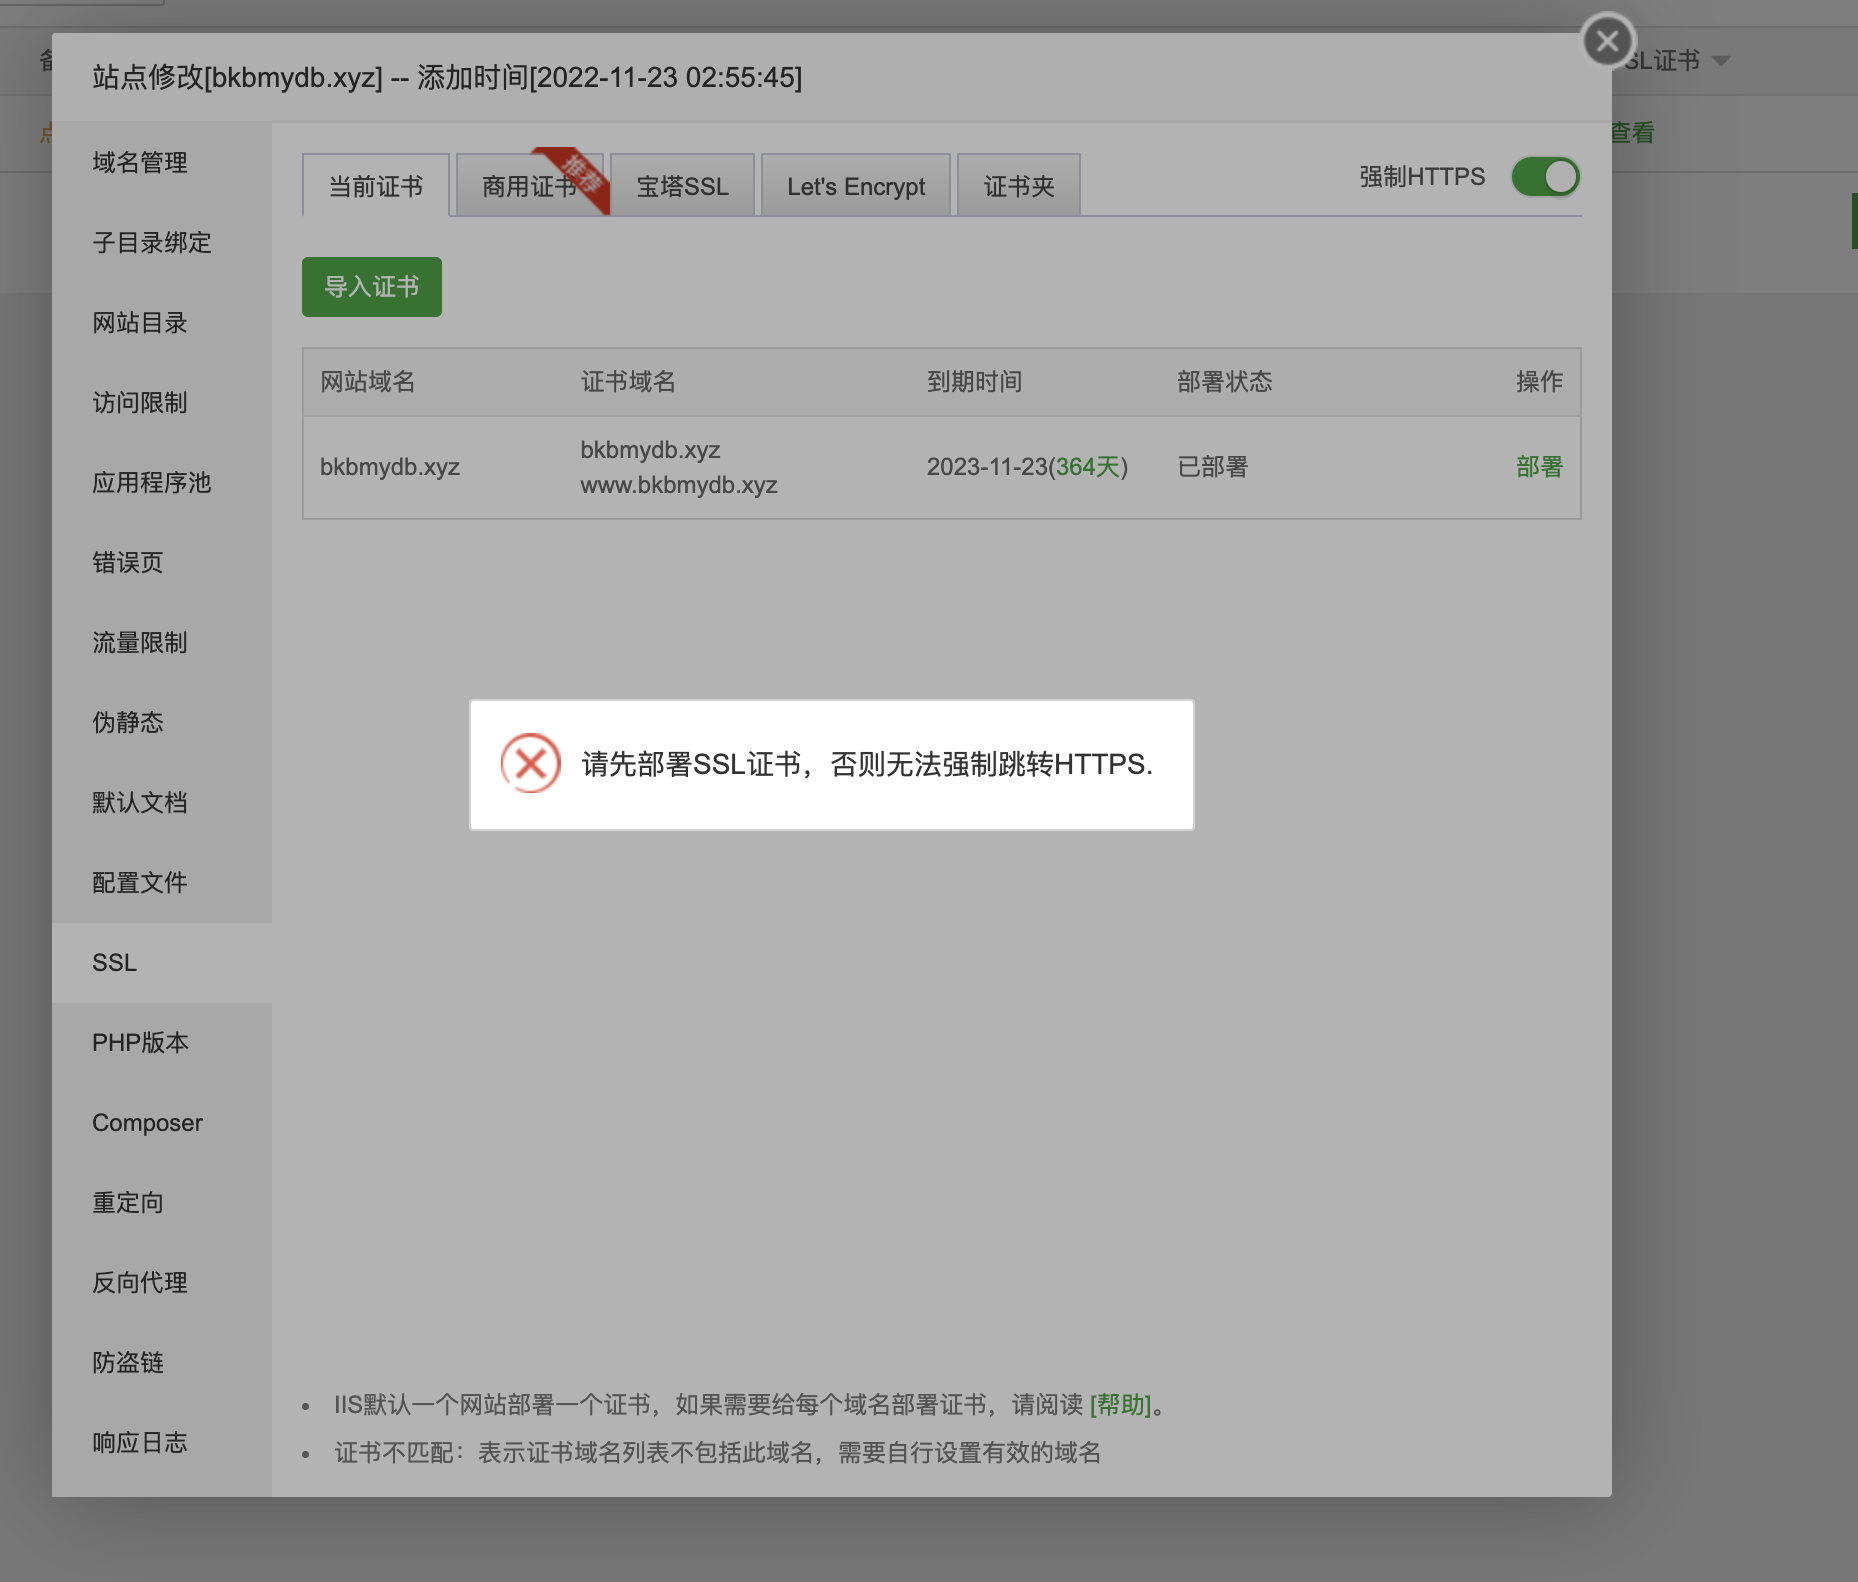Click www.bkbmydb.xyz certificate domain

coord(679,485)
